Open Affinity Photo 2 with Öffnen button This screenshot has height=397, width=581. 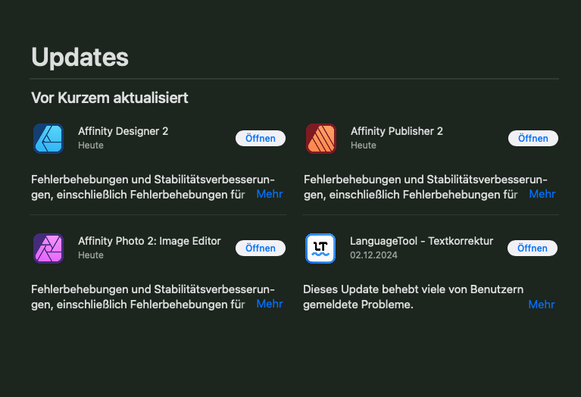click(x=260, y=248)
